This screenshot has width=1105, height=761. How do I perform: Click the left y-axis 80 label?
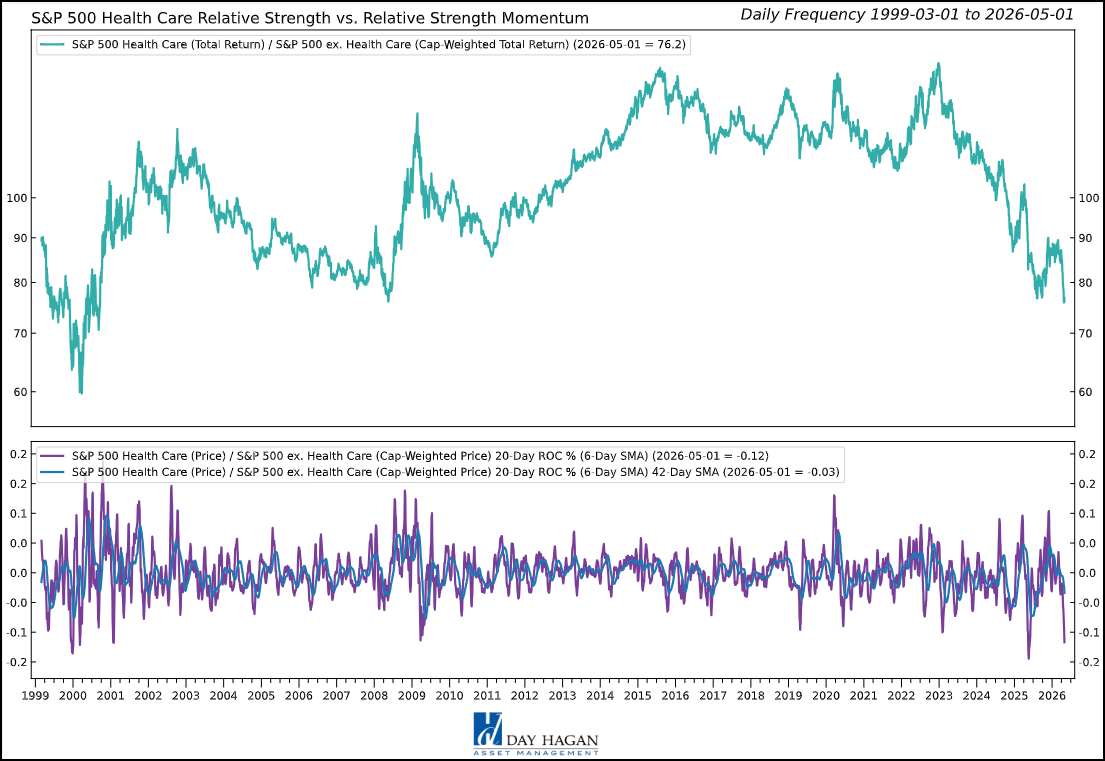coord(20,283)
